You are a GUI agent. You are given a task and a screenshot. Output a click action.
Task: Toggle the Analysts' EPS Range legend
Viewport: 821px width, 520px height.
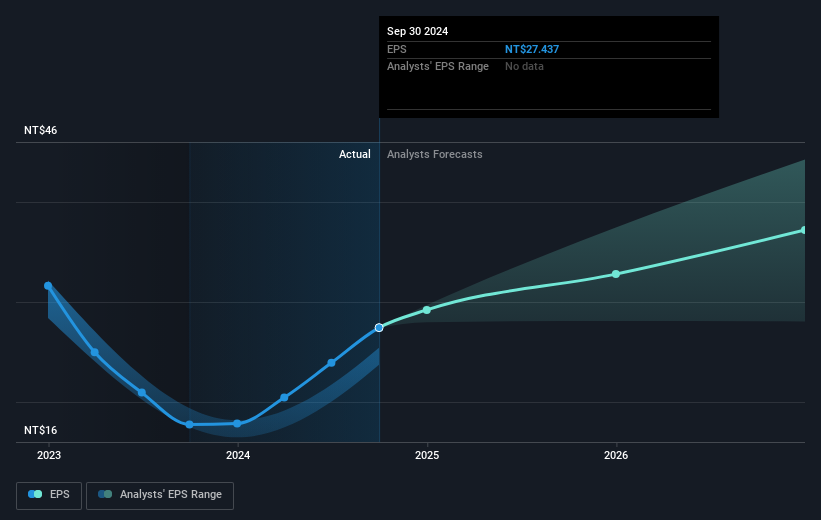tap(160, 495)
